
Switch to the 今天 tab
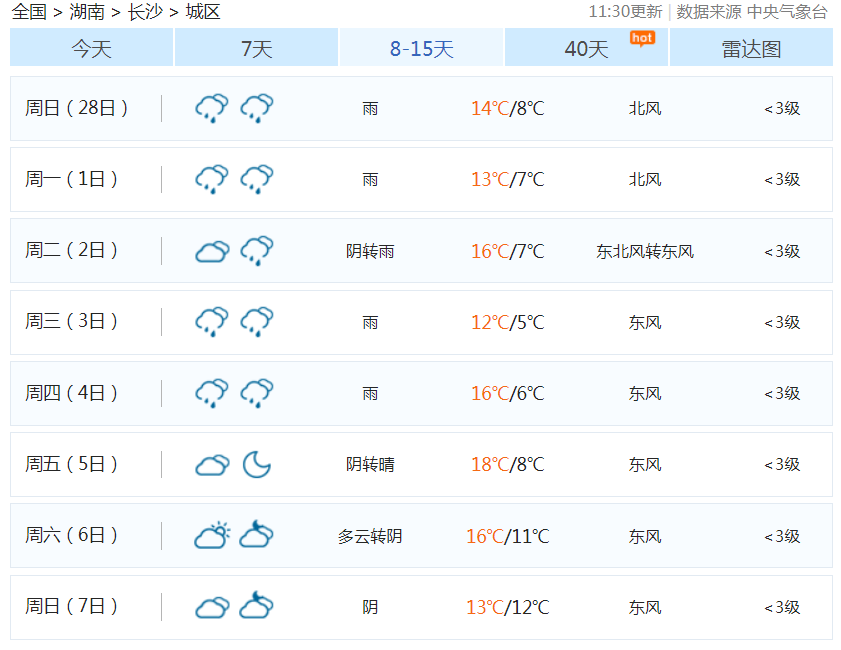click(91, 47)
